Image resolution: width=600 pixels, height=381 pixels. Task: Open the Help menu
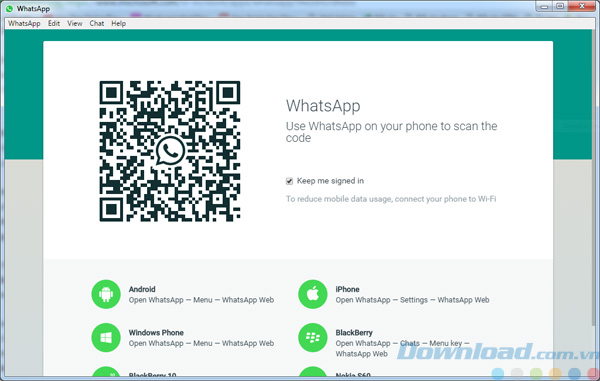click(119, 23)
